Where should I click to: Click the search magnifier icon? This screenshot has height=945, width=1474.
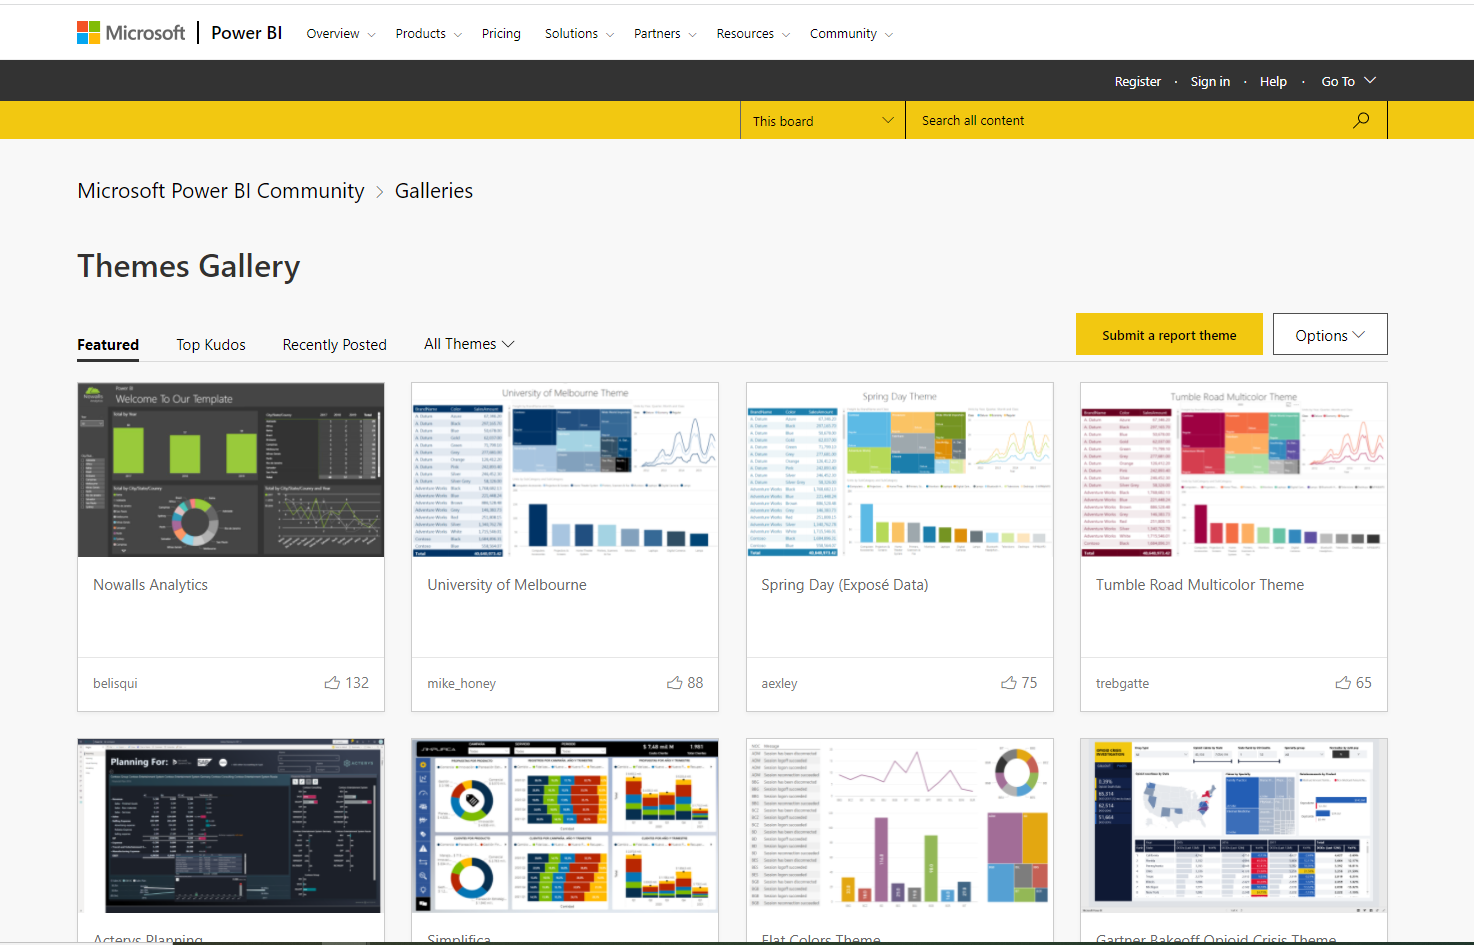pyautogui.click(x=1361, y=120)
